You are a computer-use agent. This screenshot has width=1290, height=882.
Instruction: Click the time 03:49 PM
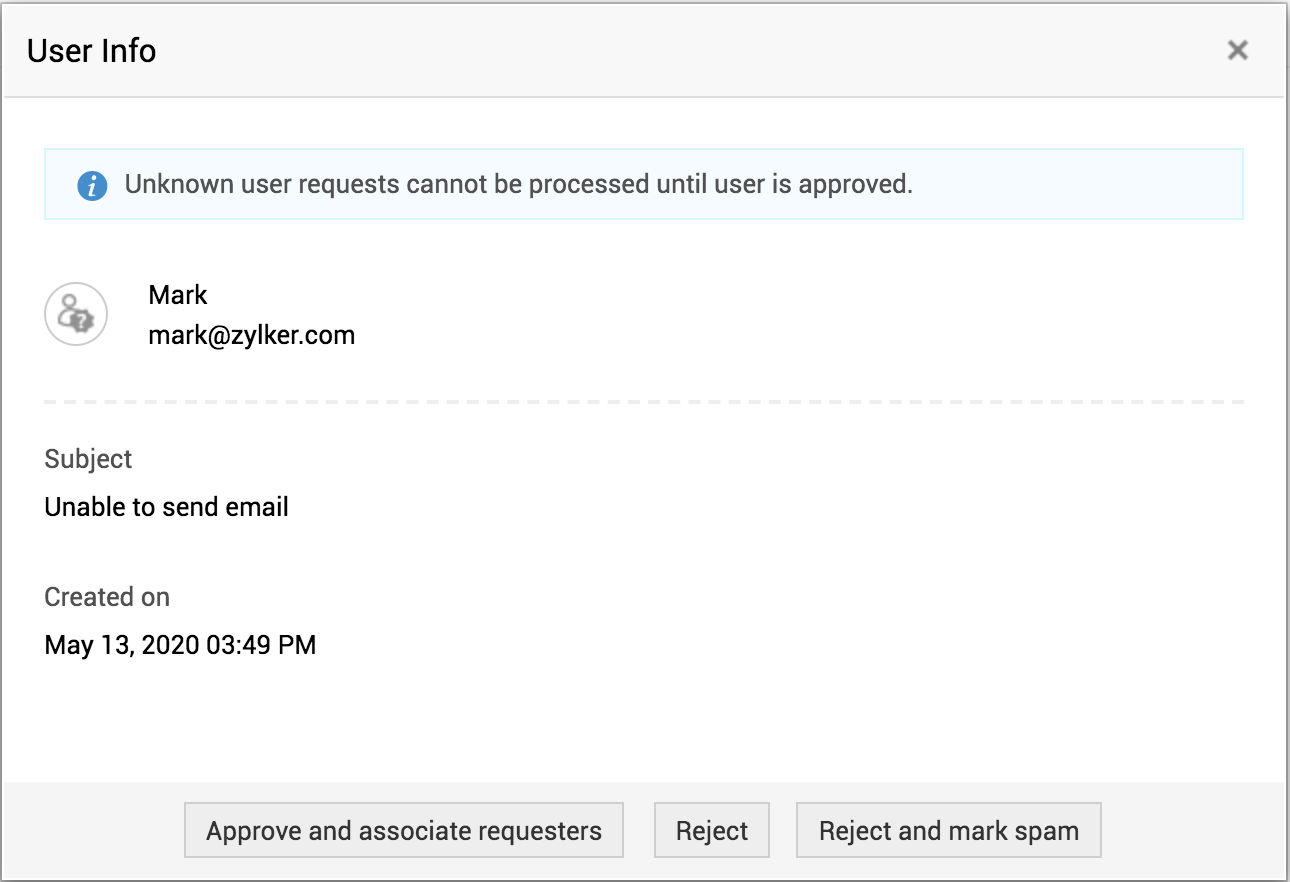[261, 645]
